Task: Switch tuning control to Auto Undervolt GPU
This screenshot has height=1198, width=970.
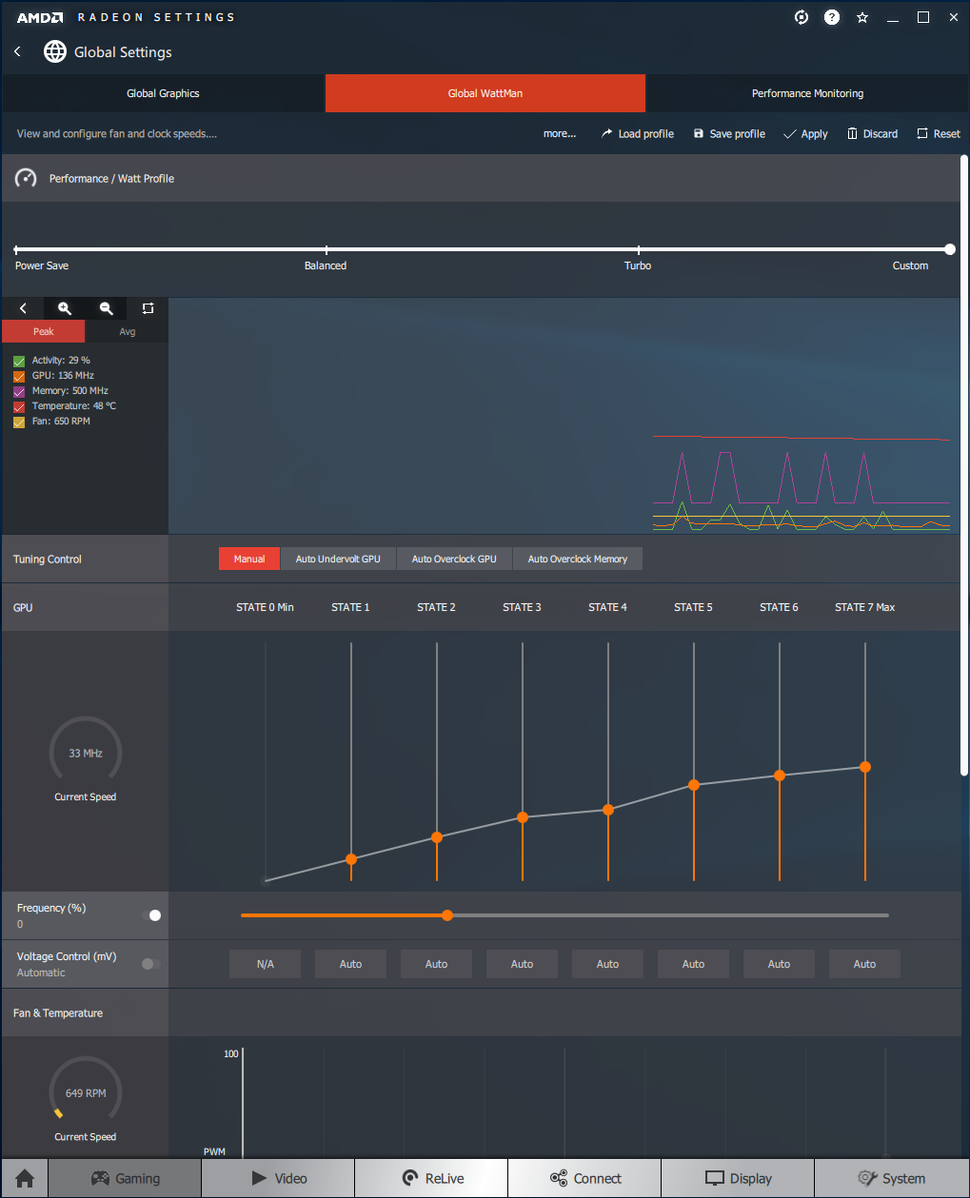Action: [338, 559]
